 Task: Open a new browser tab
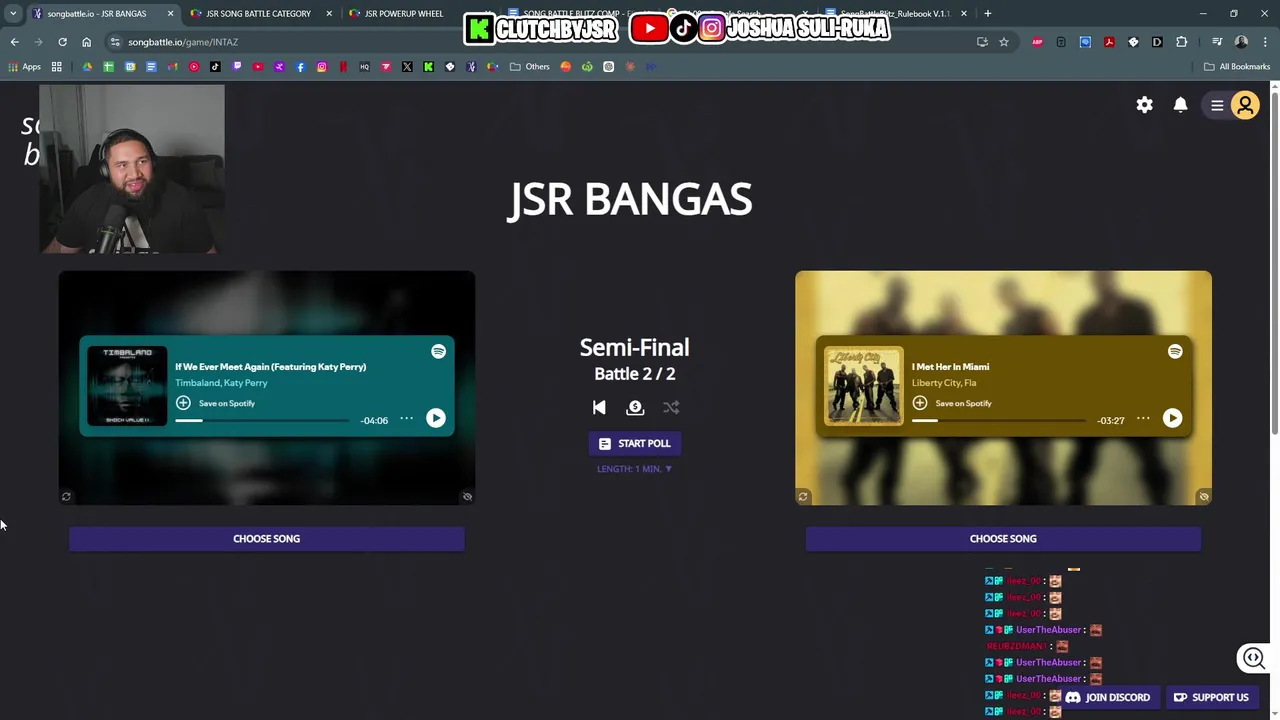pyautogui.click(x=987, y=14)
